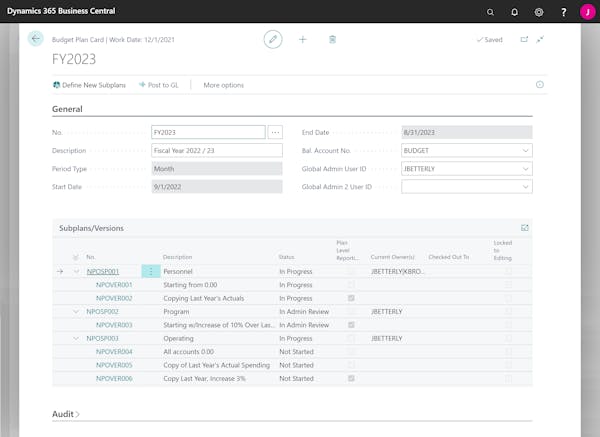Click the back arrow button

pyautogui.click(x=36, y=39)
